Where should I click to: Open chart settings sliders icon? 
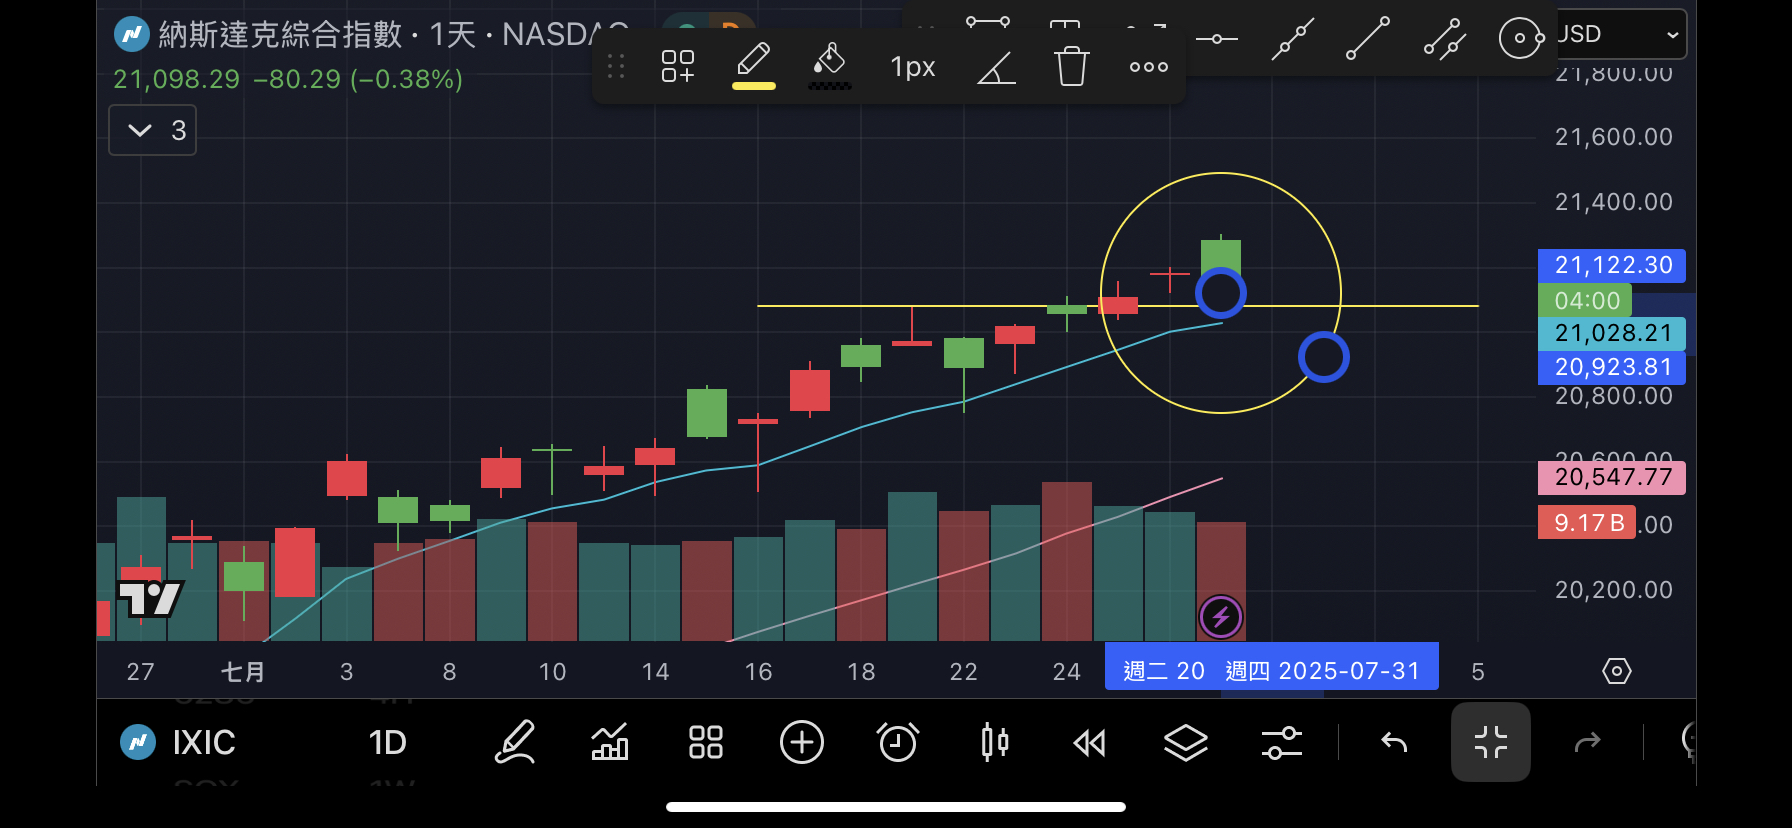(x=1281, y=743)
